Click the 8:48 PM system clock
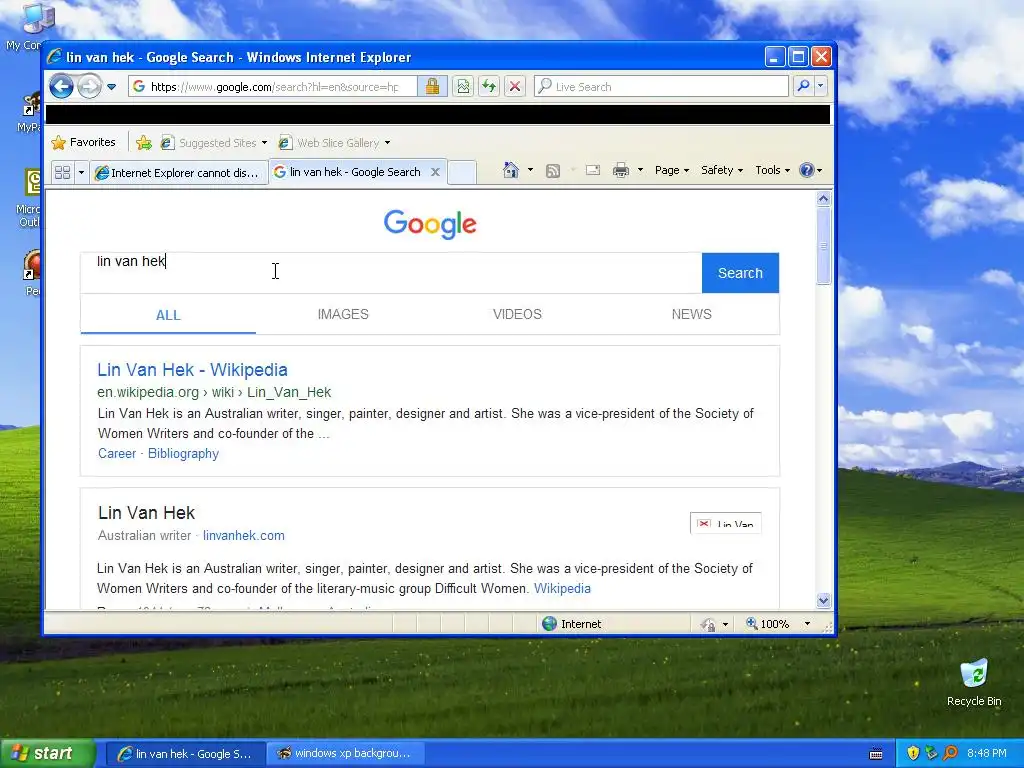1024x768 pixels. coord(987,754)
